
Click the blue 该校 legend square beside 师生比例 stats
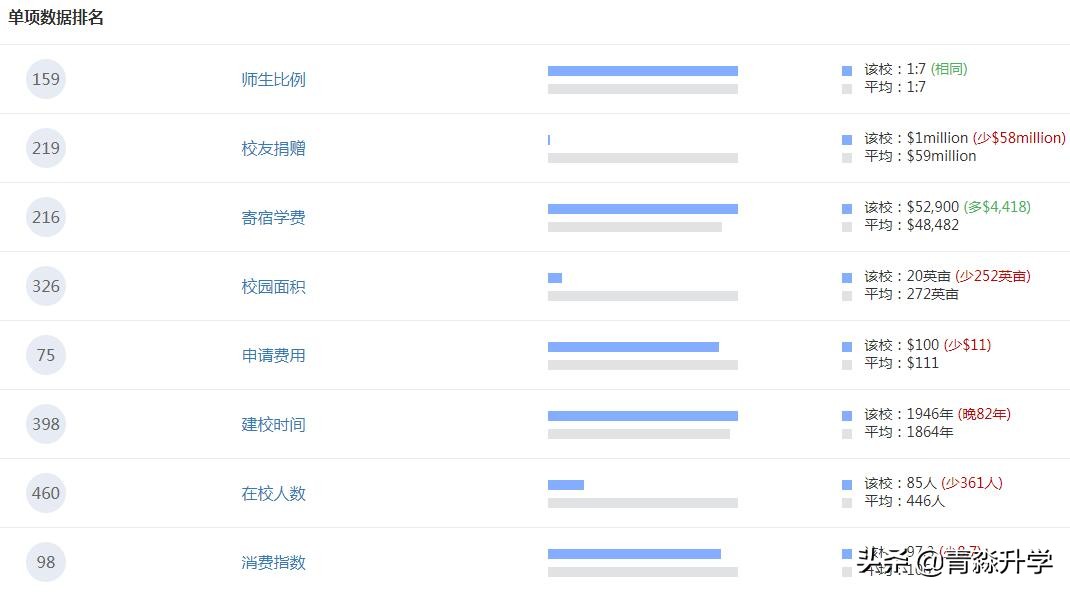coord(845,69)
